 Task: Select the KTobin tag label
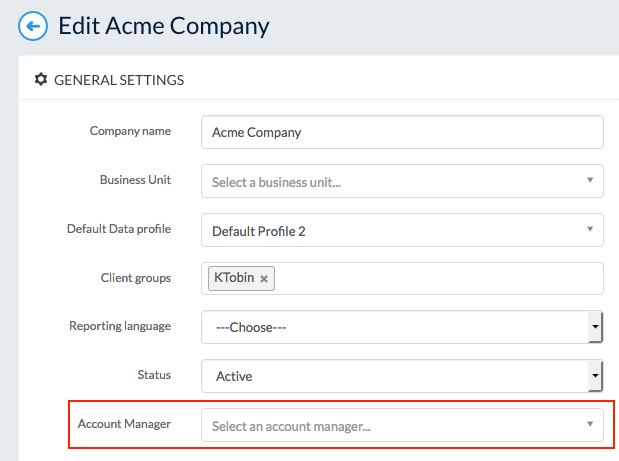point(234,277)
